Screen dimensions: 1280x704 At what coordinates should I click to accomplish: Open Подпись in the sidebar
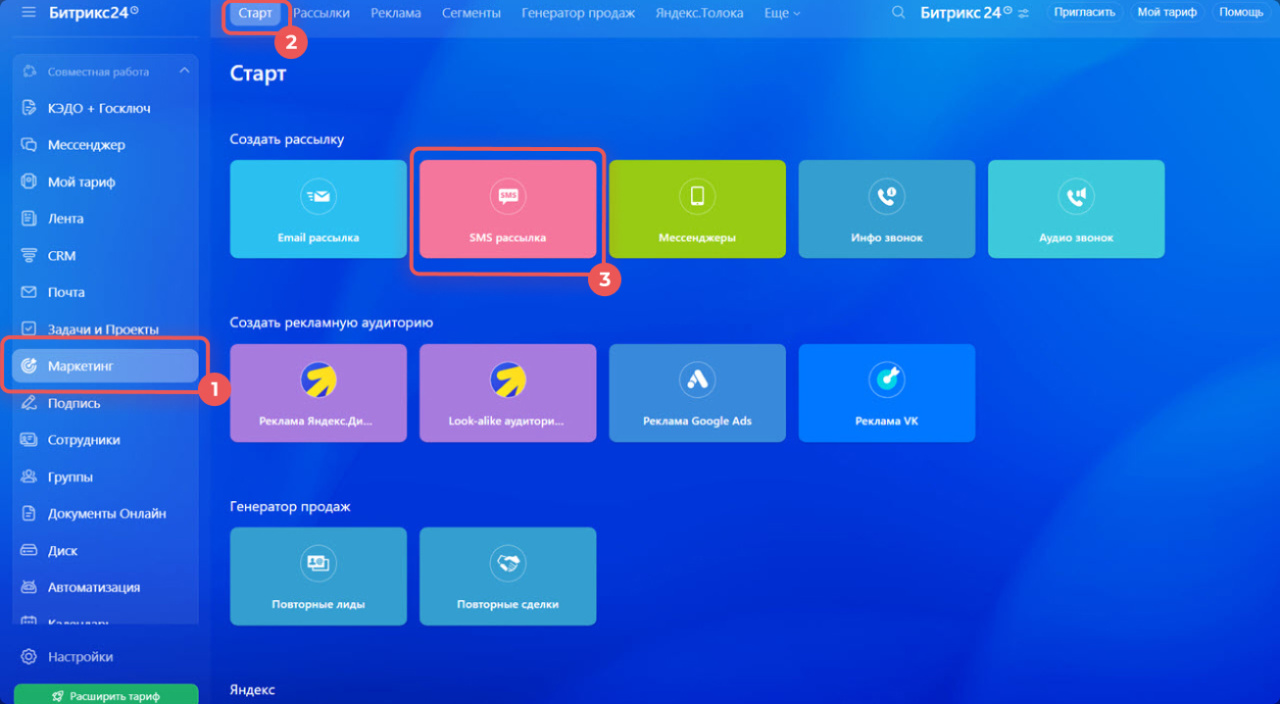tap(105, 403)
